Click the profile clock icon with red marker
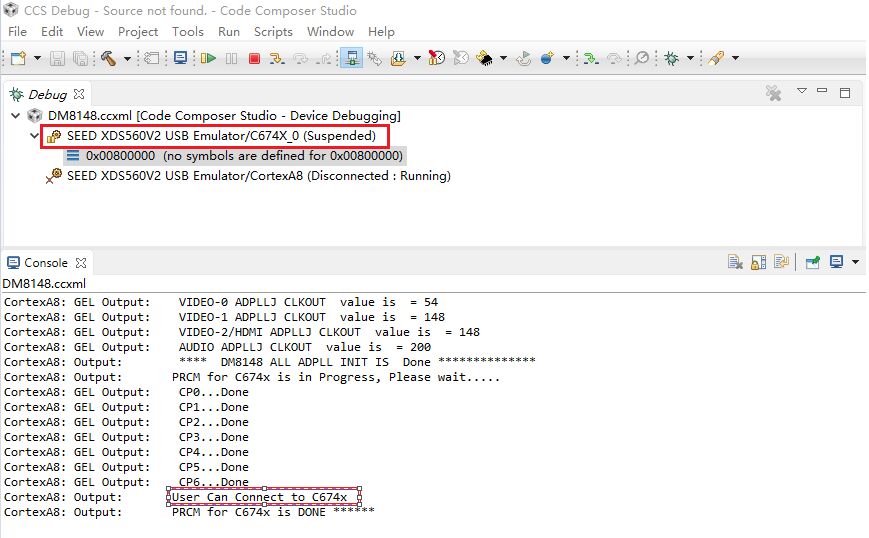The image size is (869, 538). (x=437, y=58)
